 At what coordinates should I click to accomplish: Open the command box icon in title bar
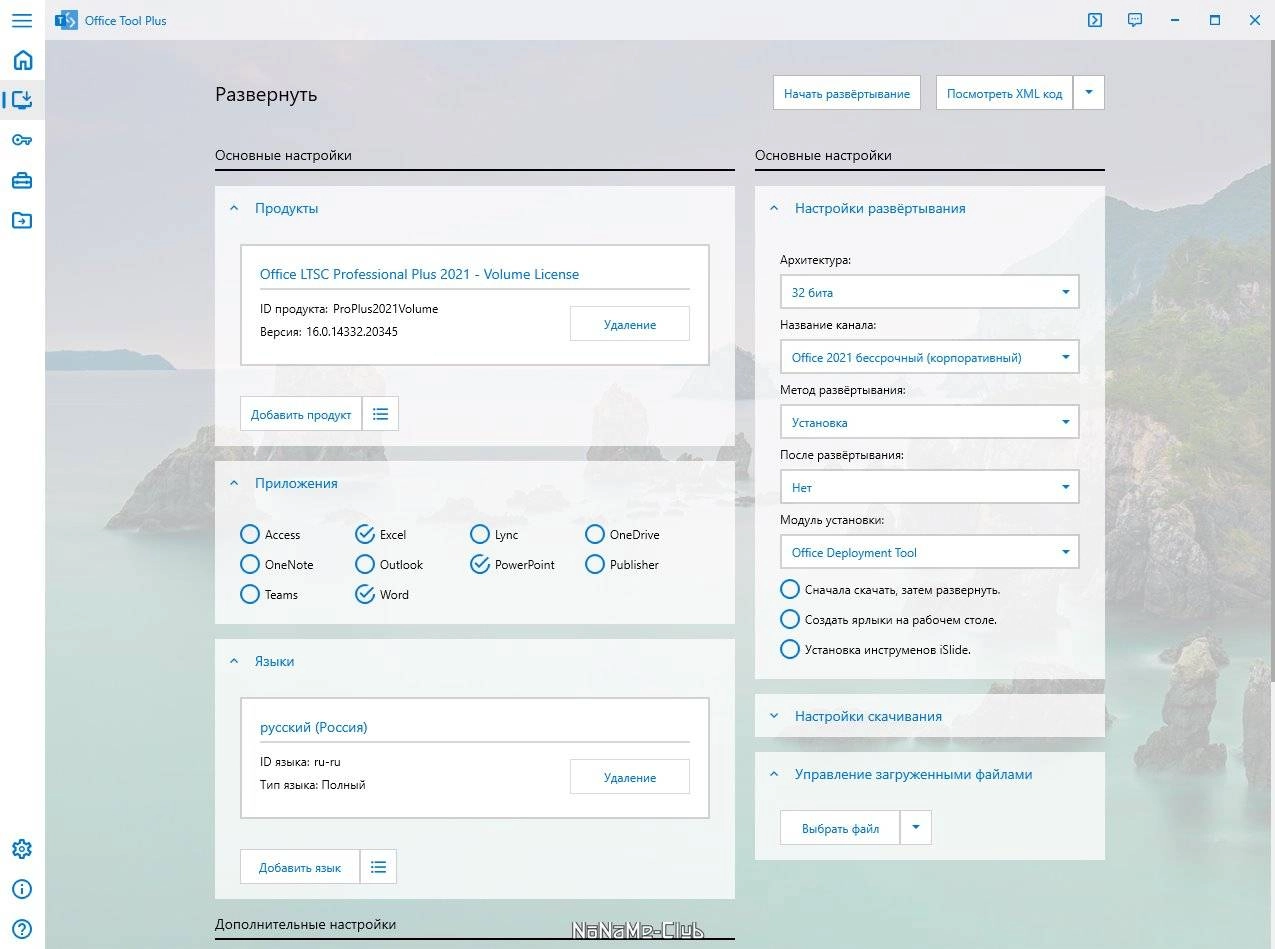coord(1095,20)
